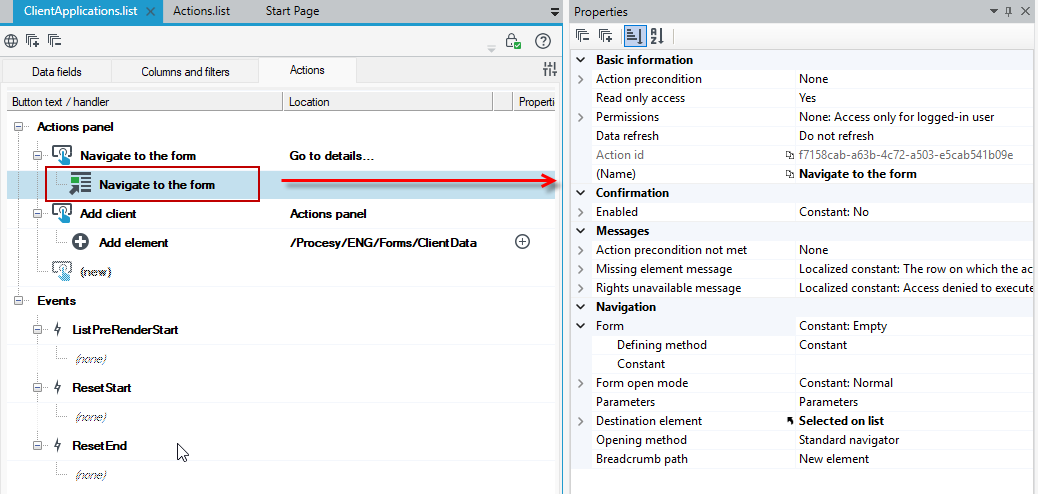Click the copy icon next to Action id value
Screen dimensions: 1038x494
(789, 155)
